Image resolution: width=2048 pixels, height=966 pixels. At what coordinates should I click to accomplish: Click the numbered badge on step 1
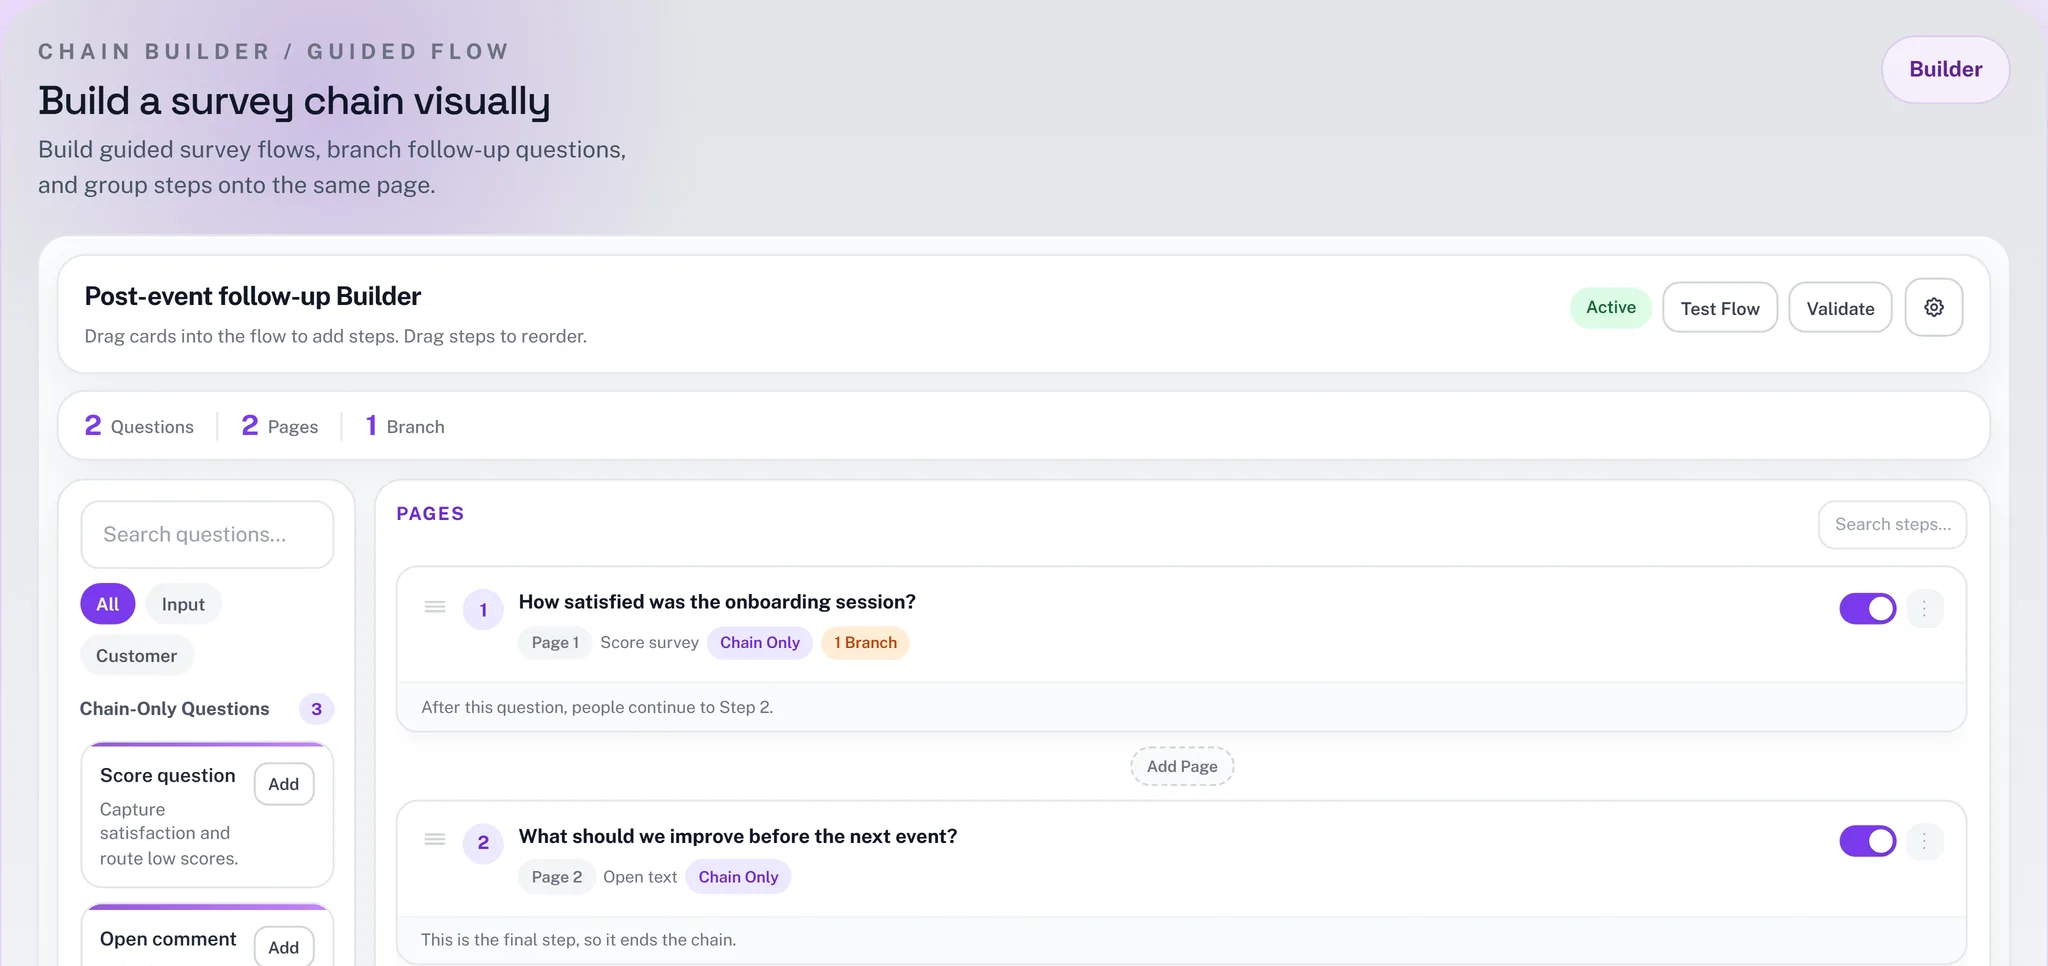(483, 609)
